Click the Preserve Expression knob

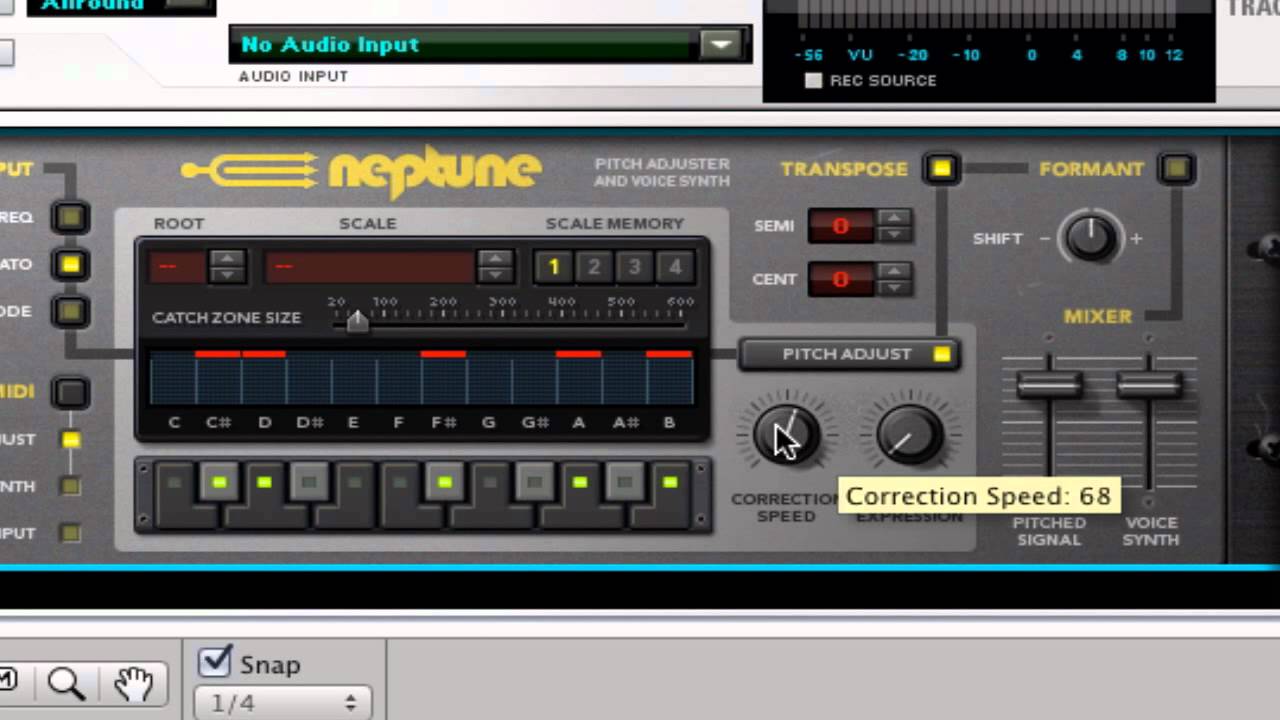pos(909,435)
